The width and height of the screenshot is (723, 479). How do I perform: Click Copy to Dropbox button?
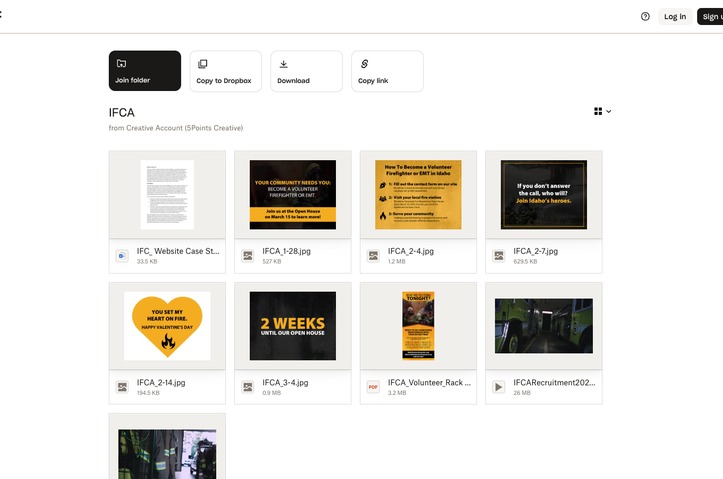click(225, 71)
